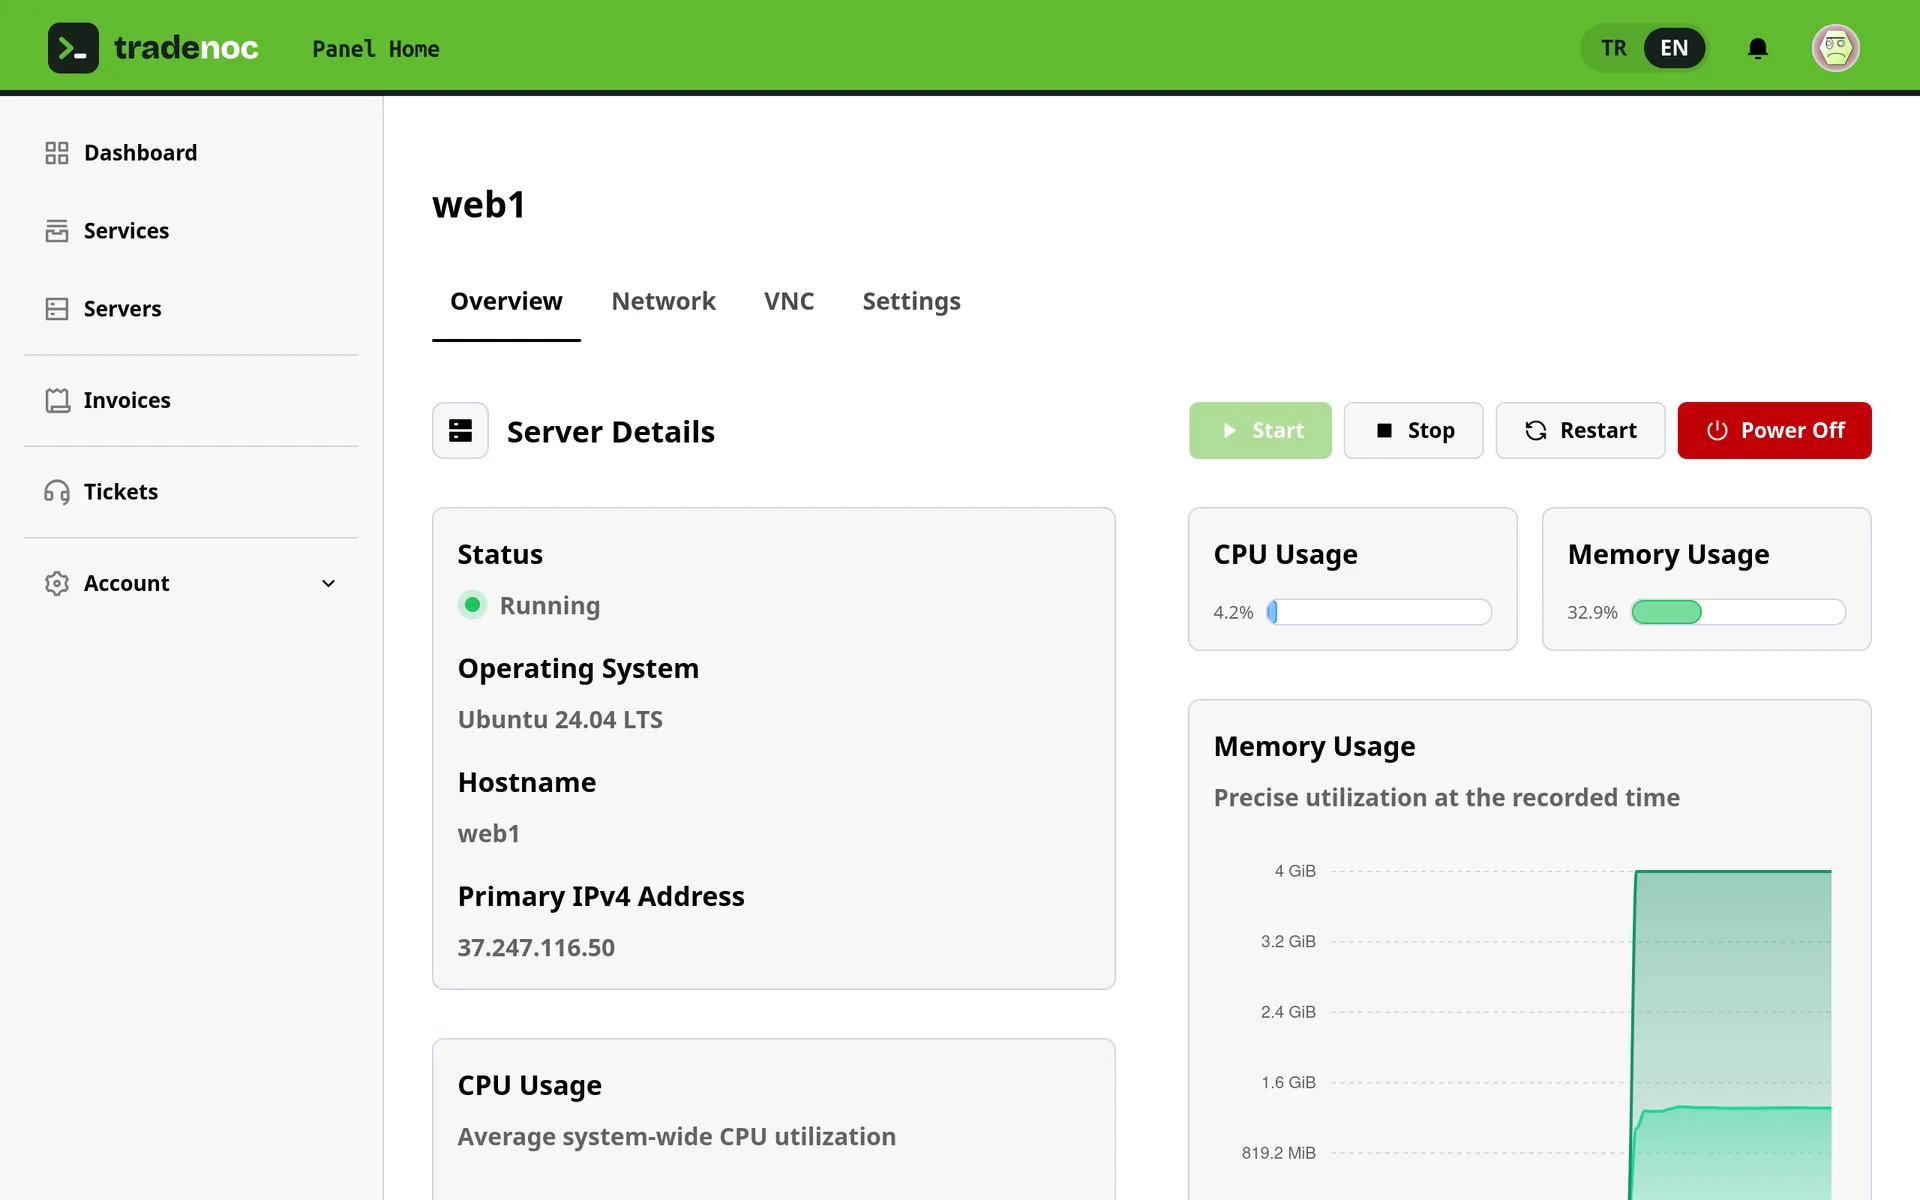Expand the Account menu chevron
Viewport: 1920px width, 1200px height.
pos(328,583)
